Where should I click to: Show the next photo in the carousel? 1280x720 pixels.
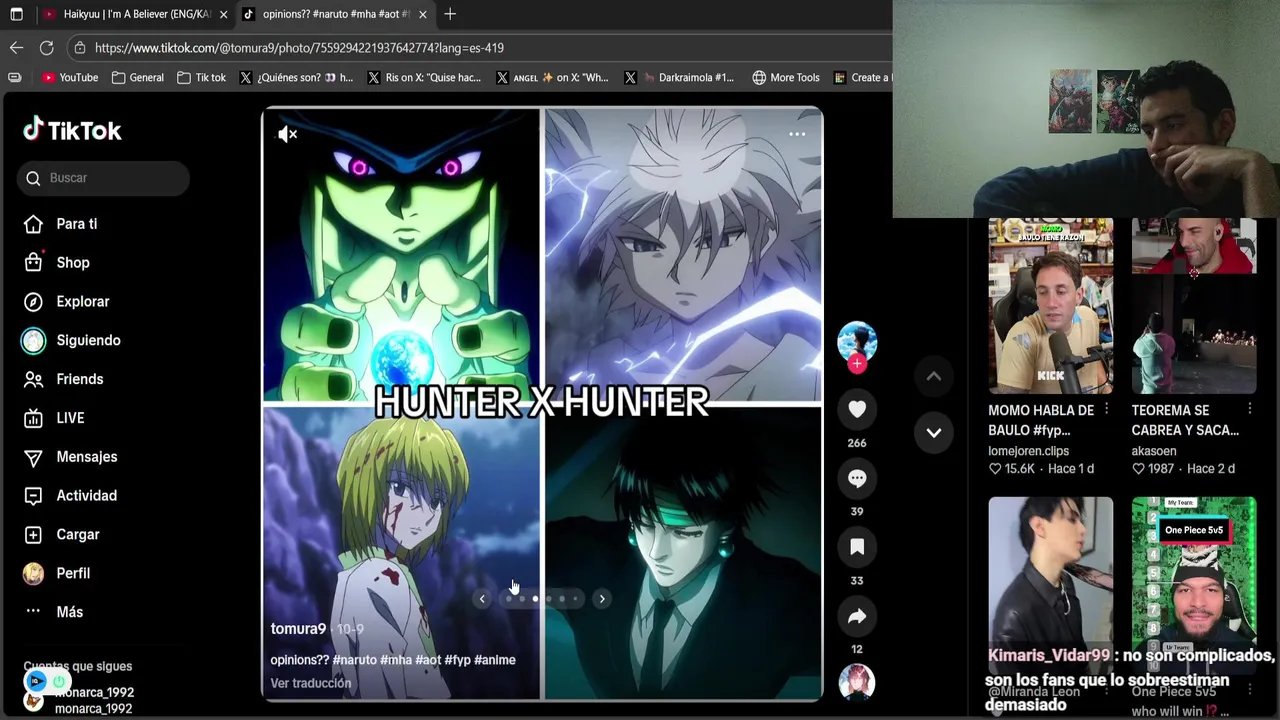point(602,599)
